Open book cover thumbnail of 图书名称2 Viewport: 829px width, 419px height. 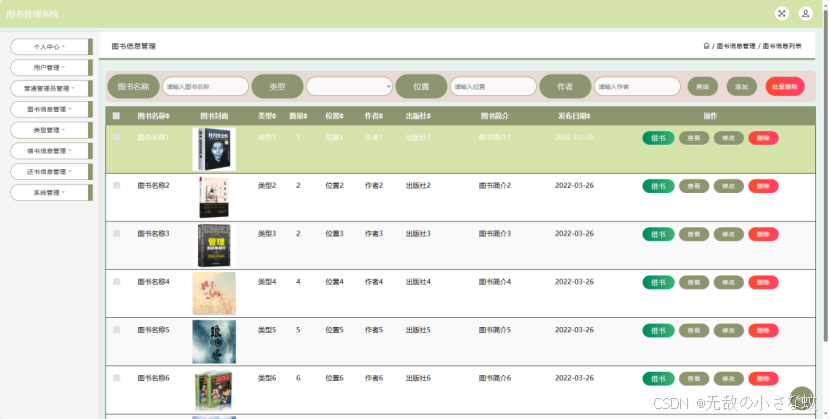click(x=214, y=197)
